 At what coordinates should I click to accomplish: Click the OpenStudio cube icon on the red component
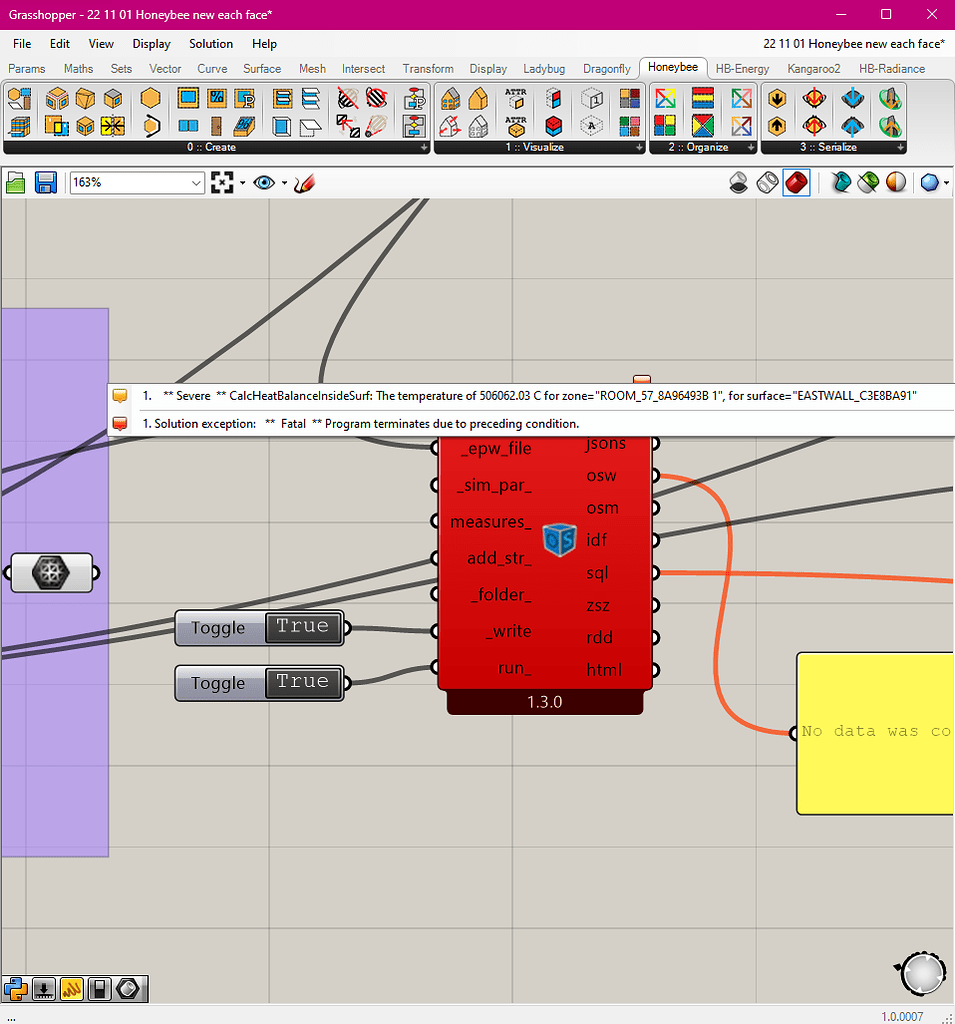point(559,539)
